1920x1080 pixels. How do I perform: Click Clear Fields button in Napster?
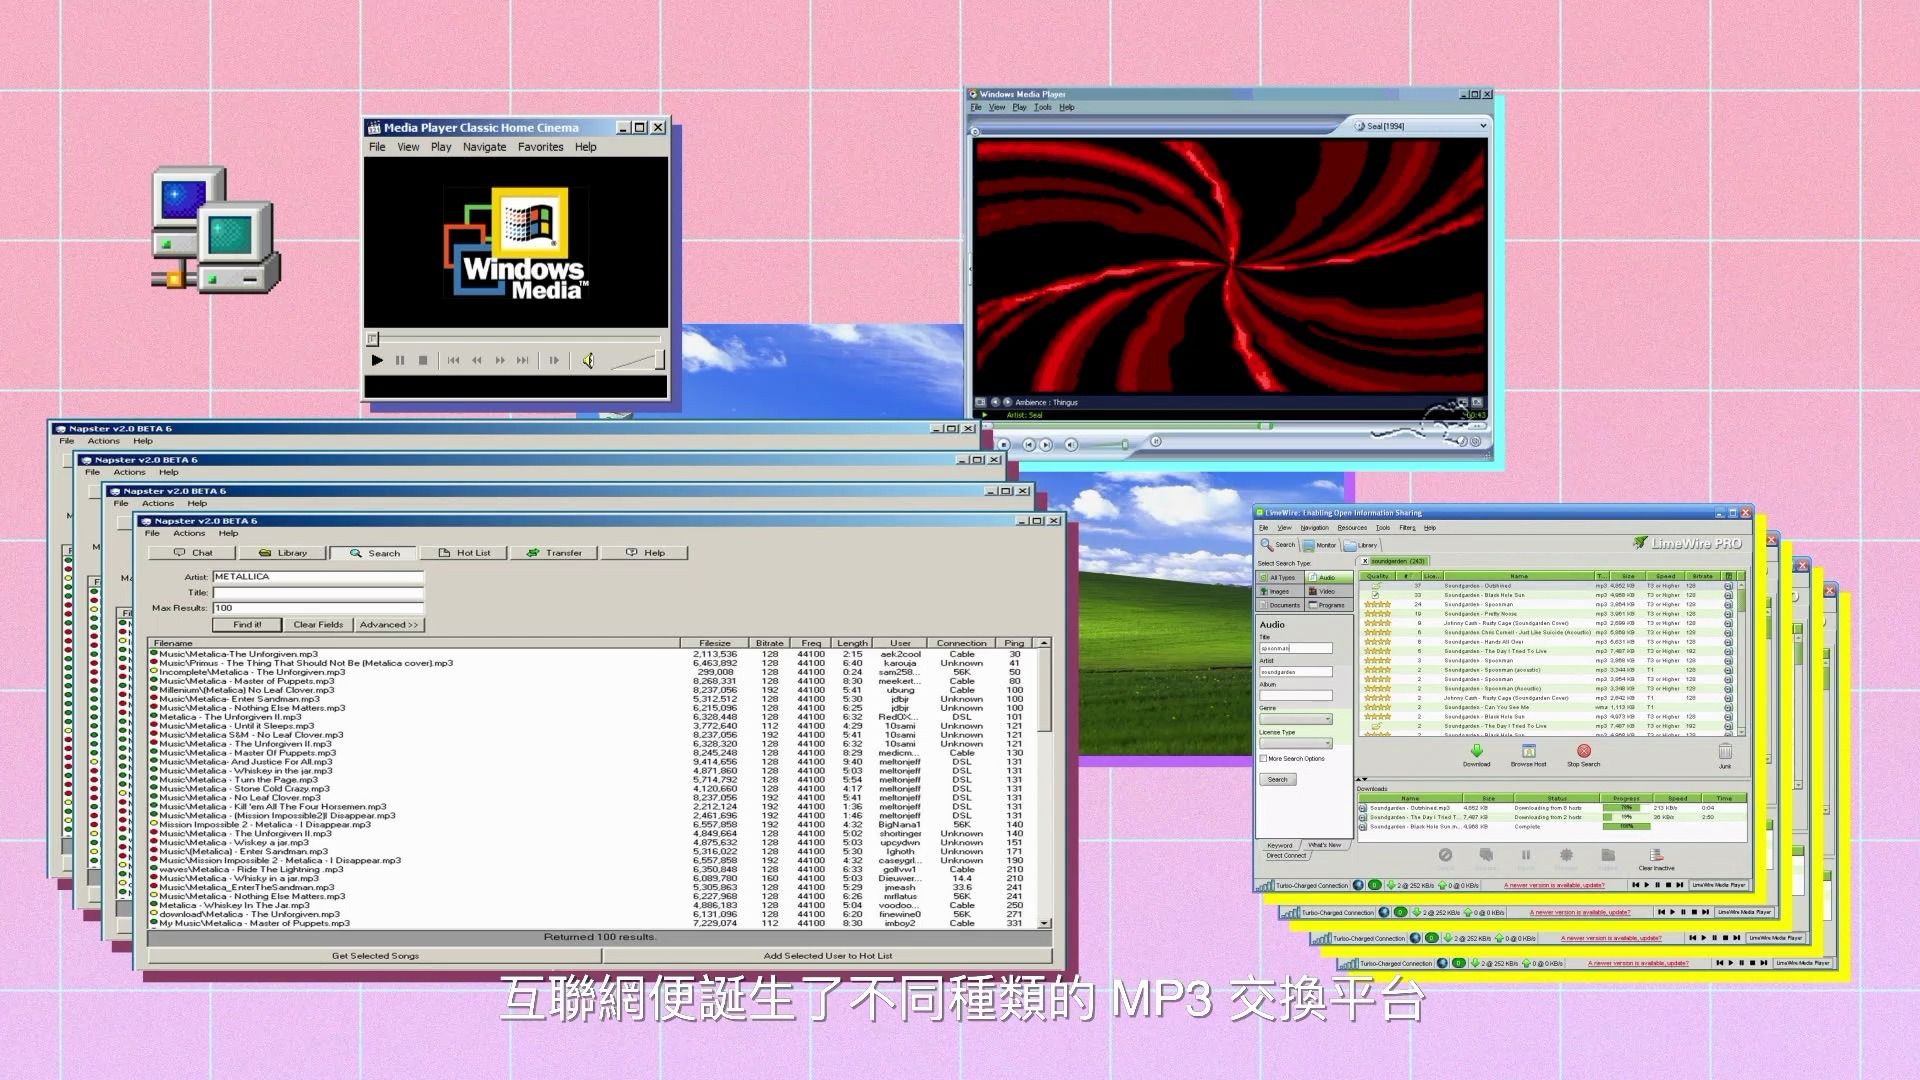(x=318, y=625)
